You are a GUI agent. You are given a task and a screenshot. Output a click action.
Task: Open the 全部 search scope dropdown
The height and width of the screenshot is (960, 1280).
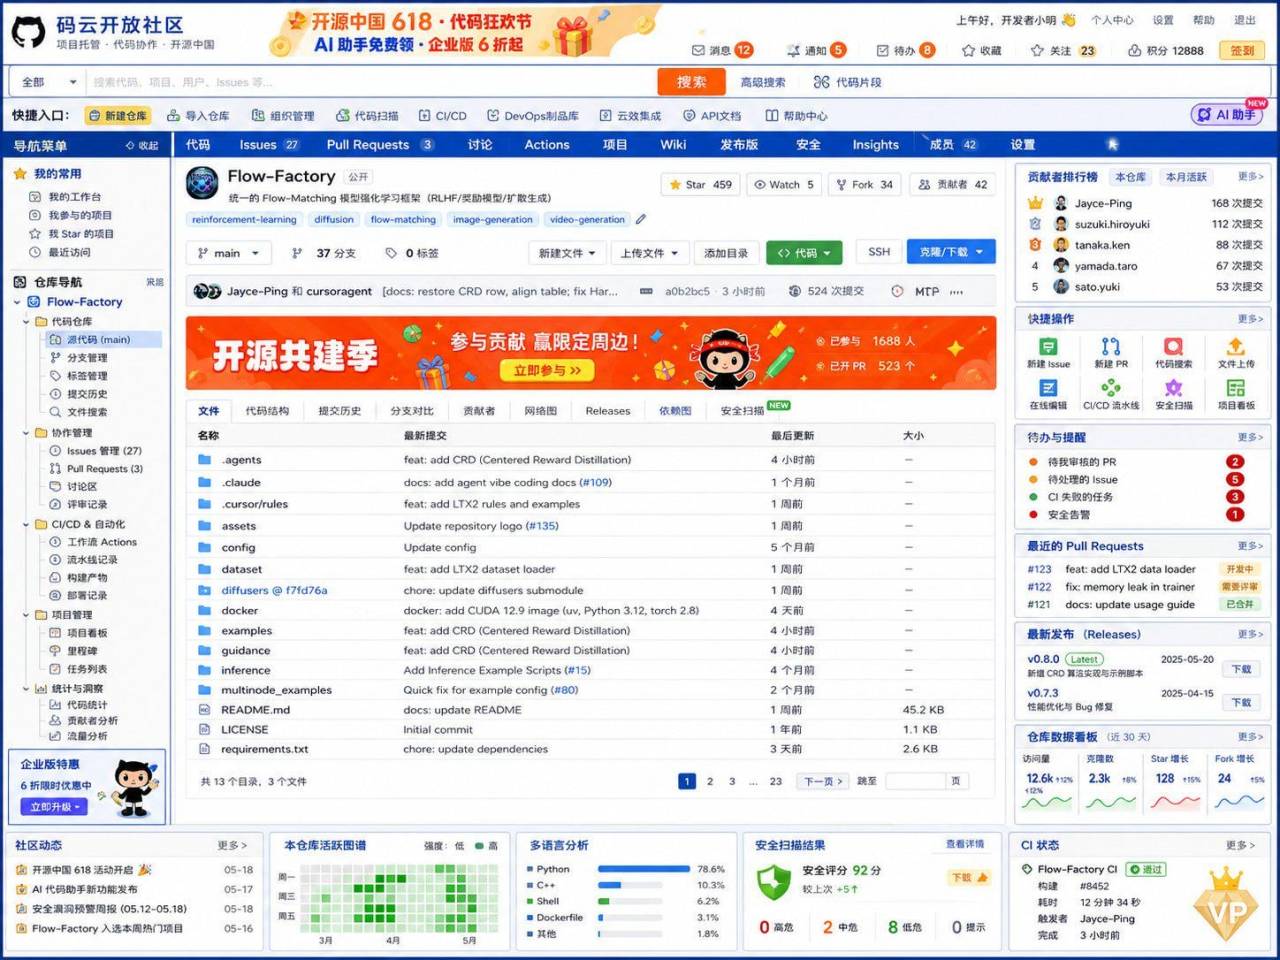48,82
